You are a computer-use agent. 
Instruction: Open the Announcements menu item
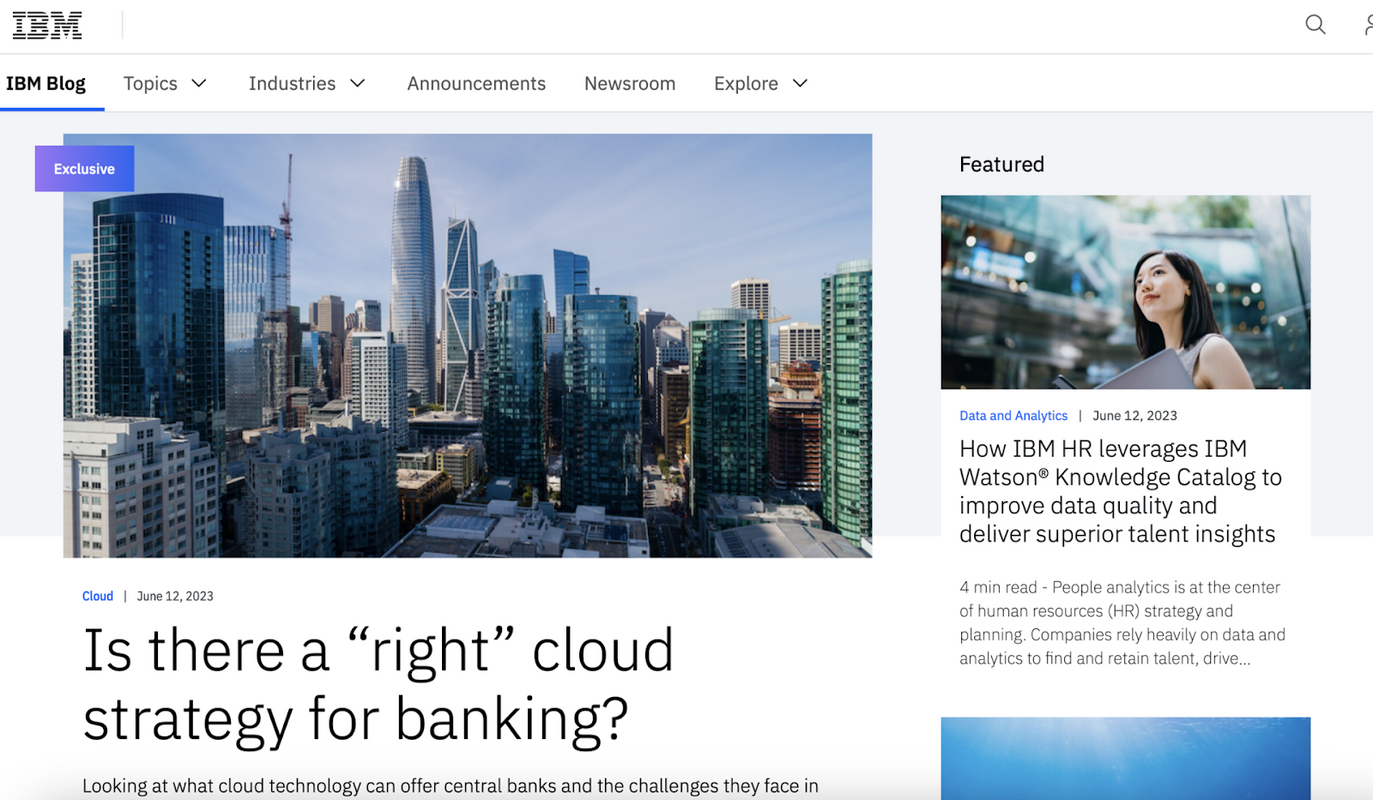476,84
